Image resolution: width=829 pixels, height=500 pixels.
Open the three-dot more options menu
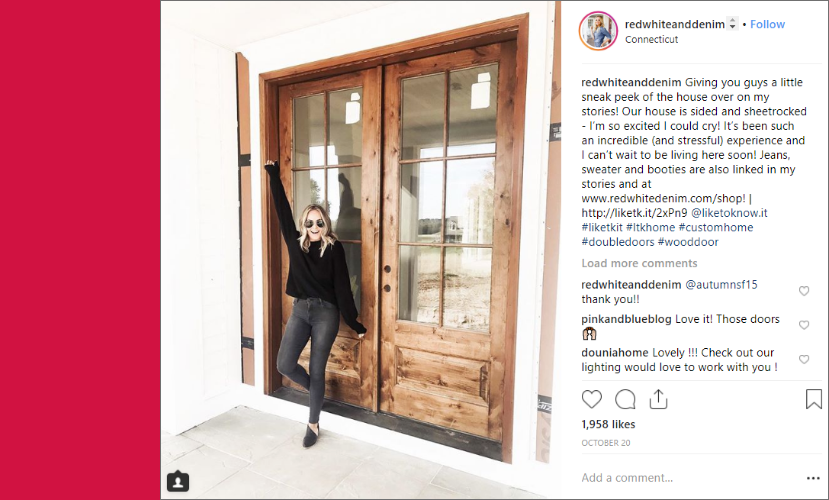point(813,478)
